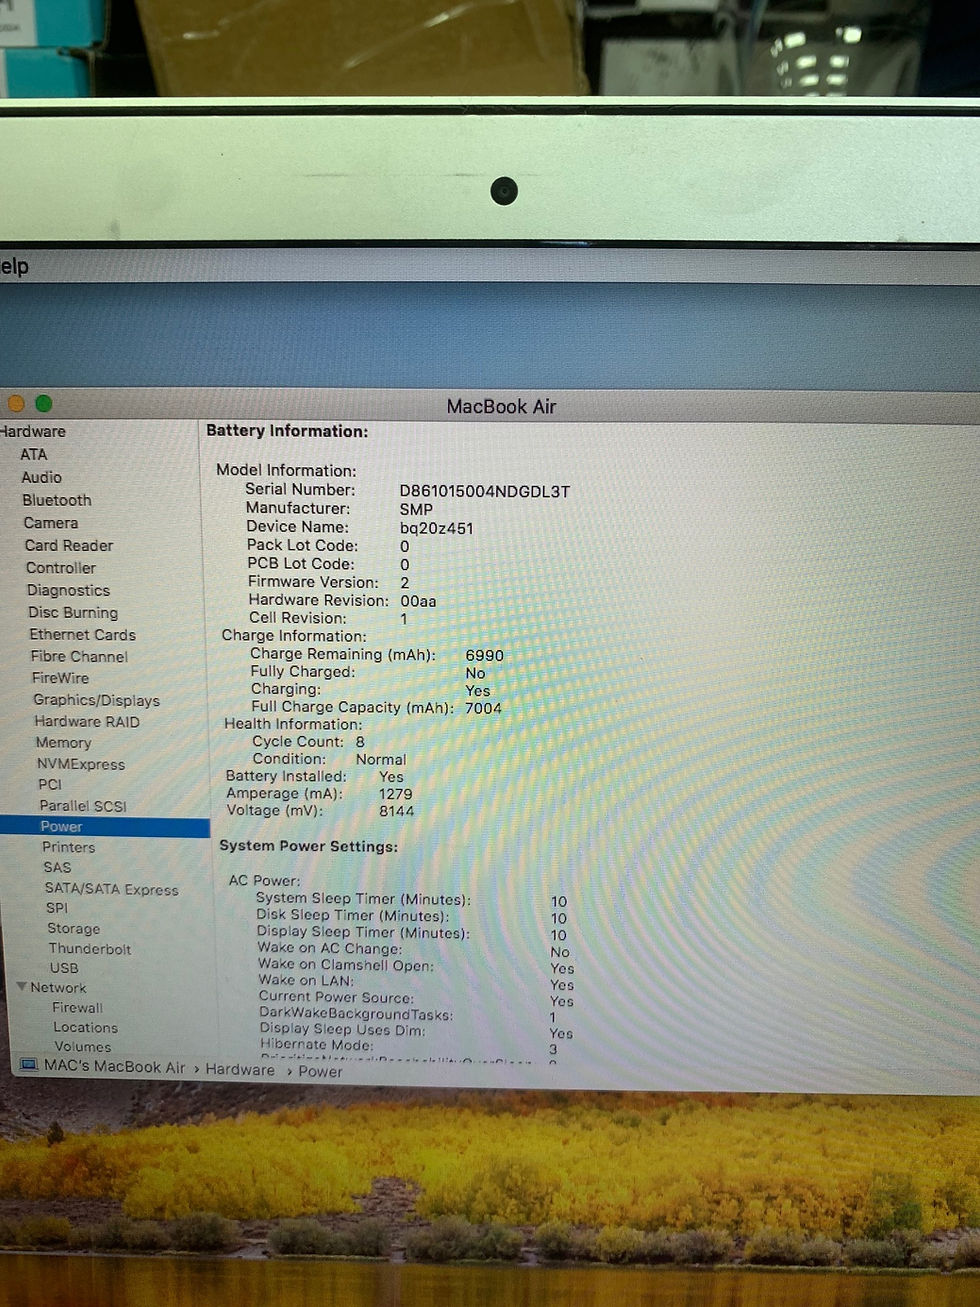View Thunderbolt details

pyautogui.click(x=90, y=949)
